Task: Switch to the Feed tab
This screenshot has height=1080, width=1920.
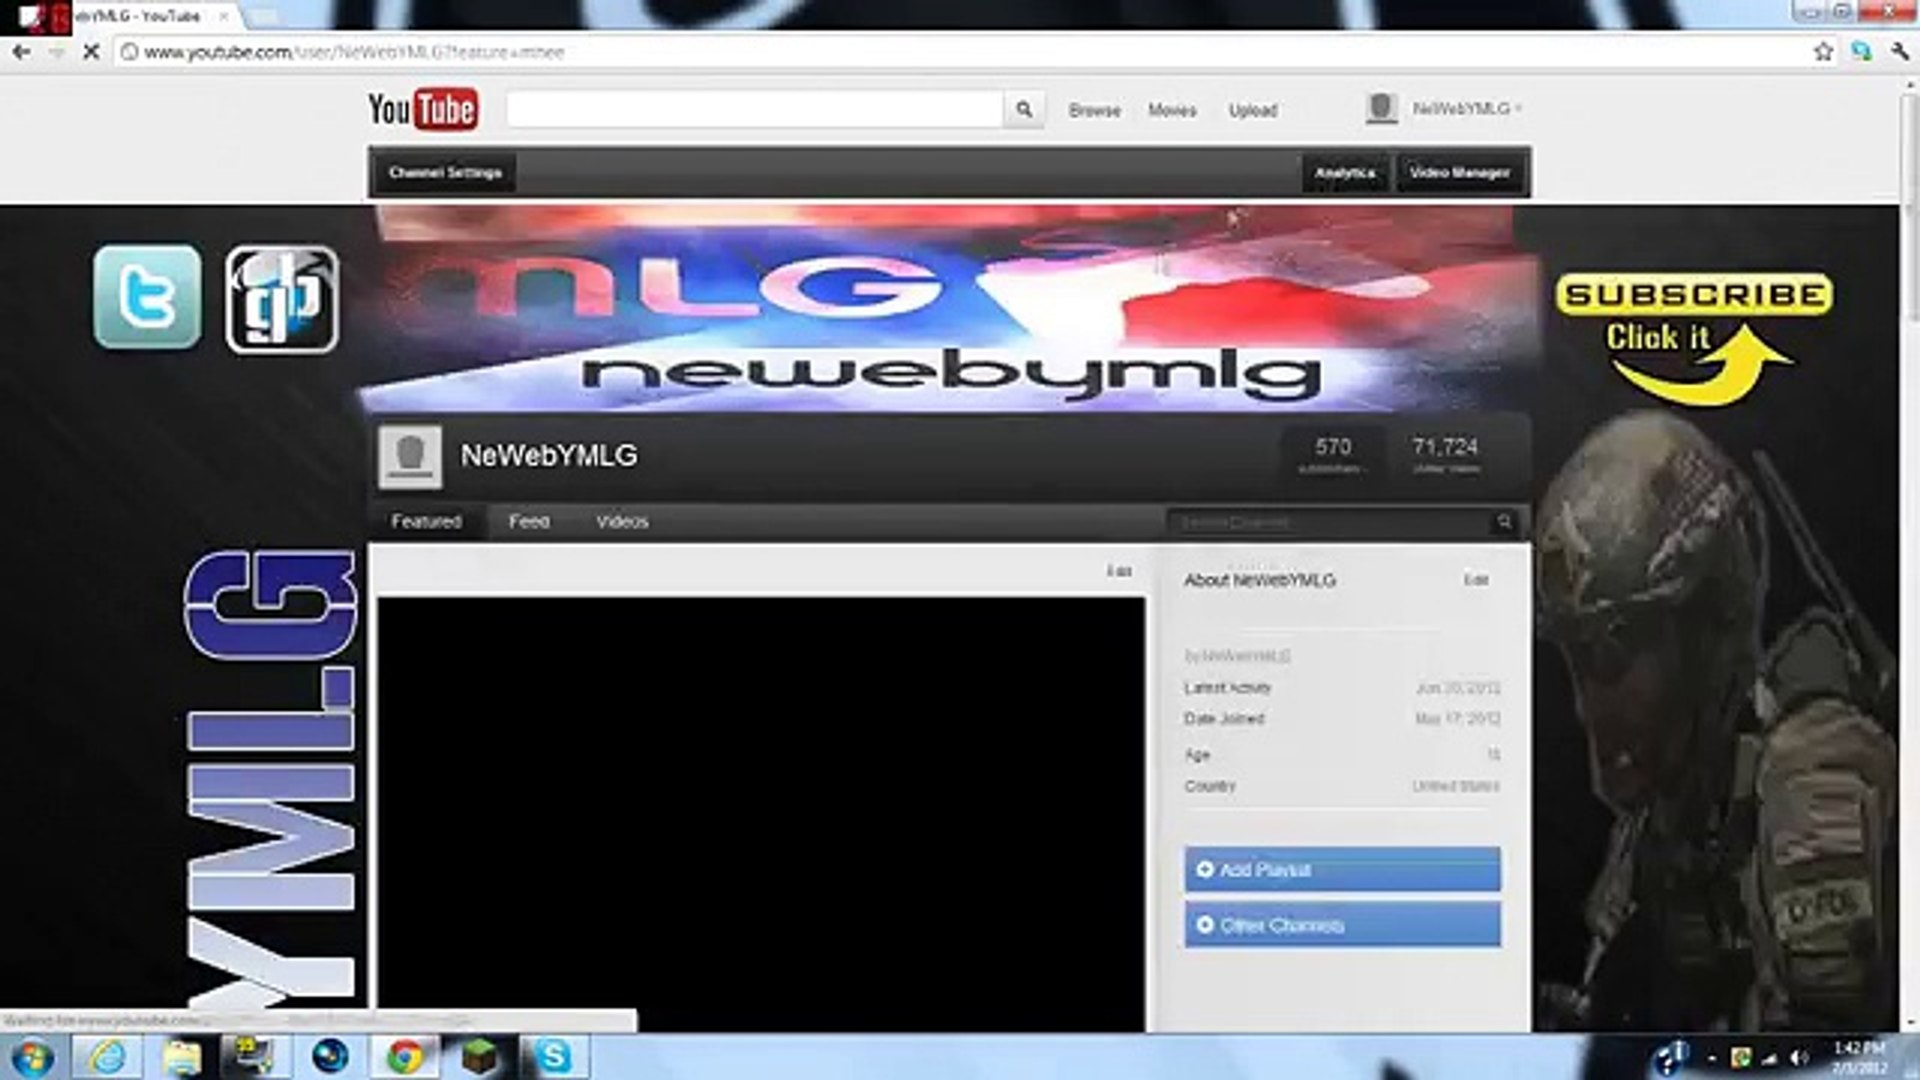Action: point(530,521)
